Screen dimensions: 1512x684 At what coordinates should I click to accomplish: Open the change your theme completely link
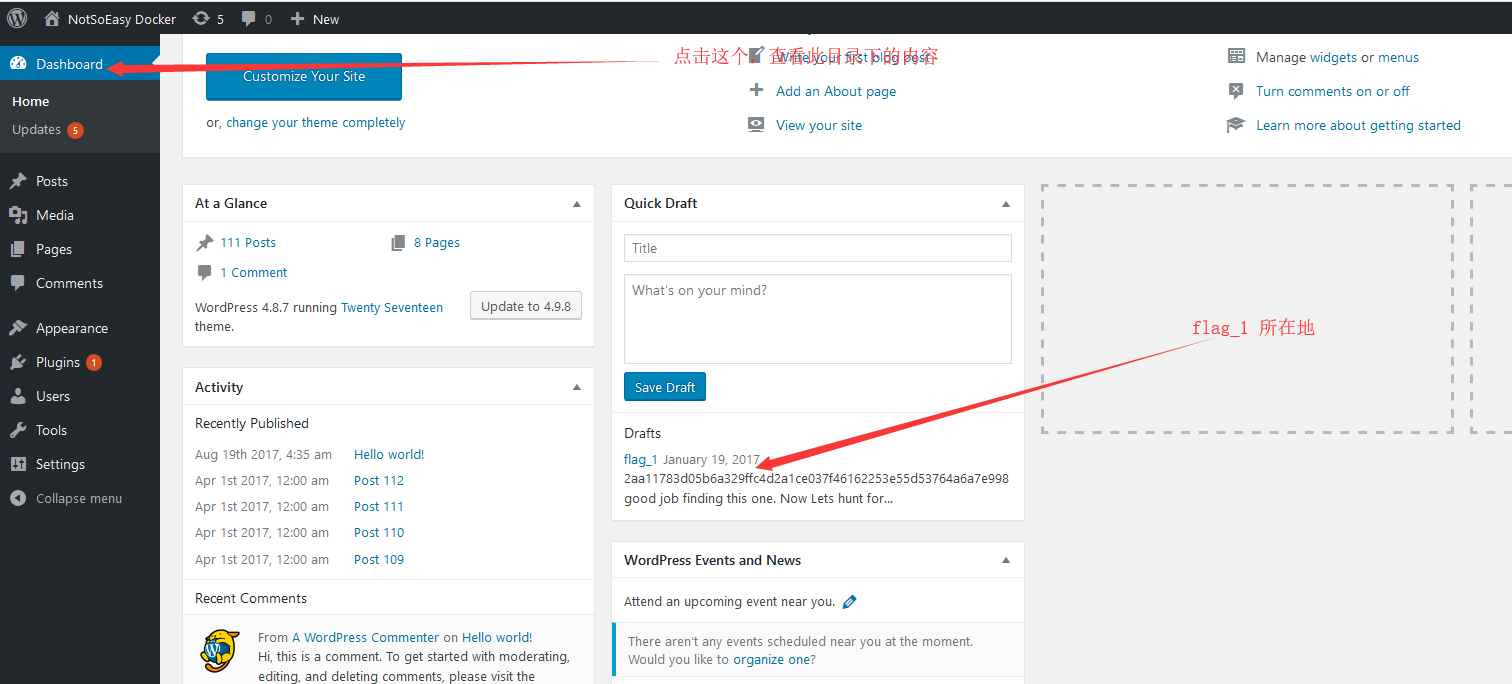[x=316, y=122]
